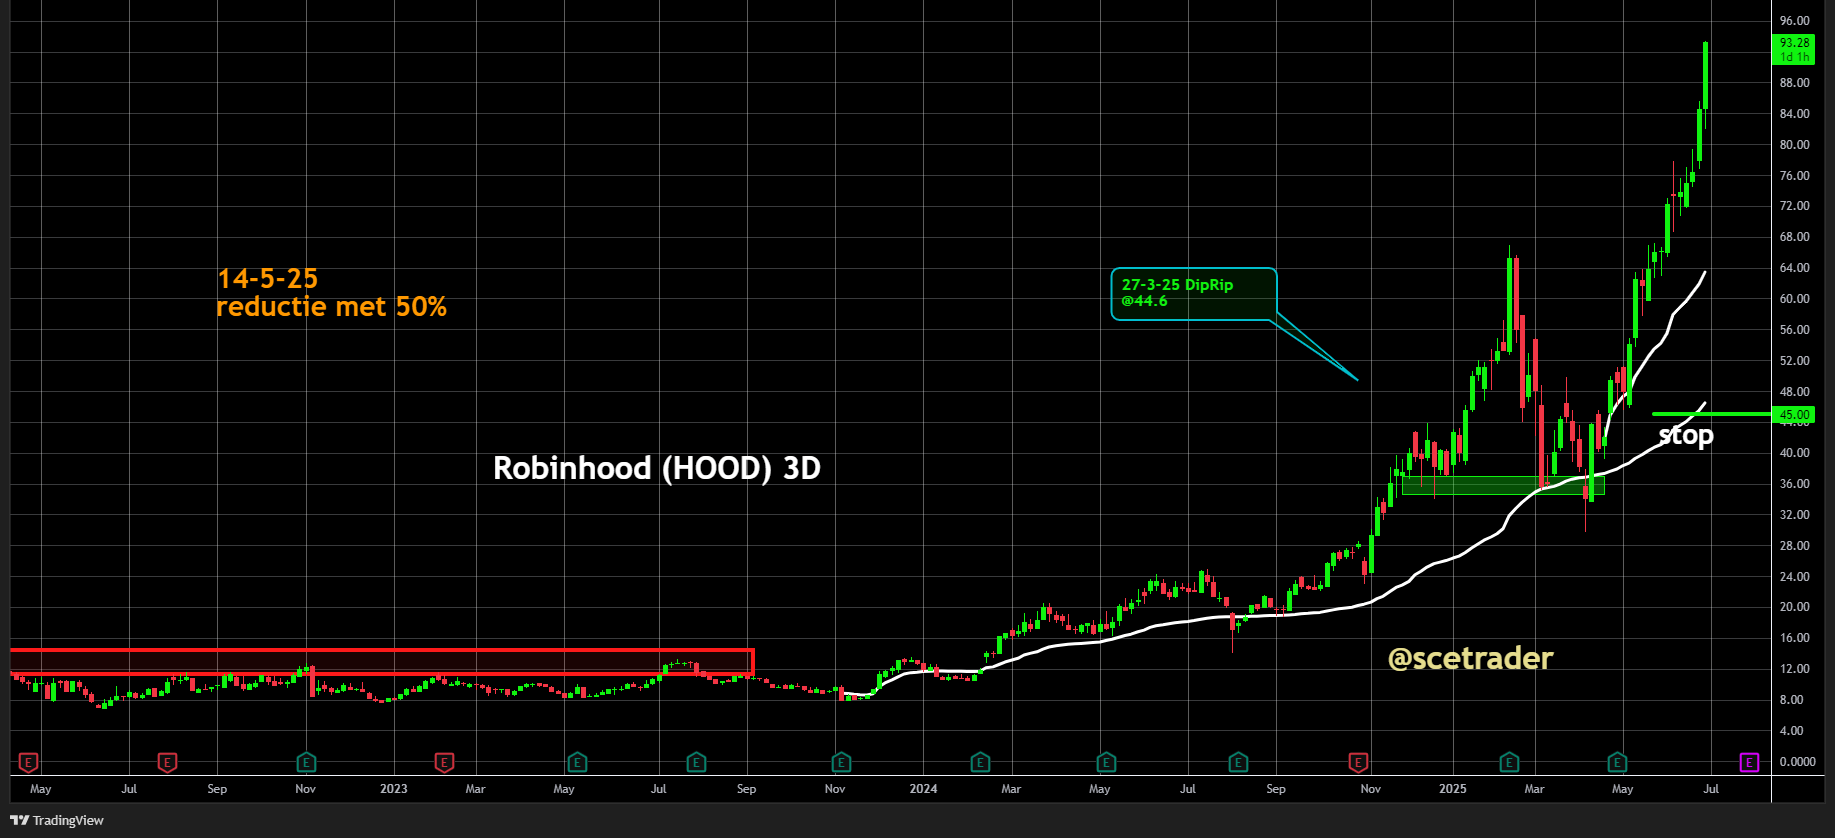Image resolution: width=1835 pixels, height=838 pixels.
Task: Click the 64.00 price scale label
Action: pyautogui.click(x=1795, y=268)
